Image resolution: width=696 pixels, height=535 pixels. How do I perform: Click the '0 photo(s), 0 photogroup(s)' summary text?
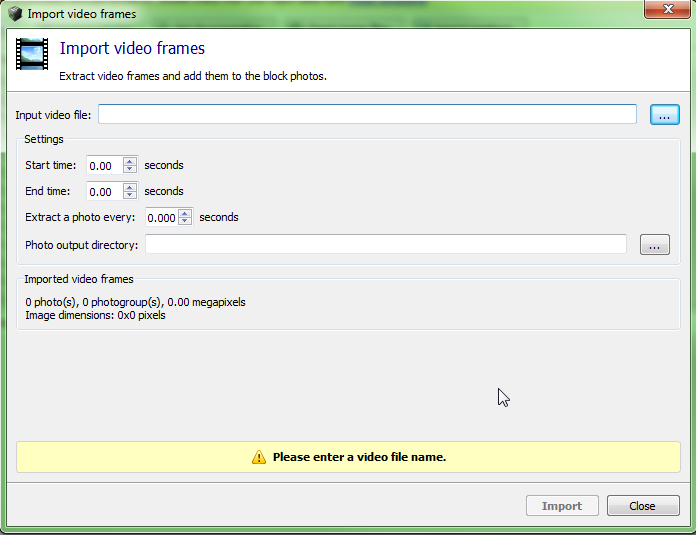click(135, 302)
